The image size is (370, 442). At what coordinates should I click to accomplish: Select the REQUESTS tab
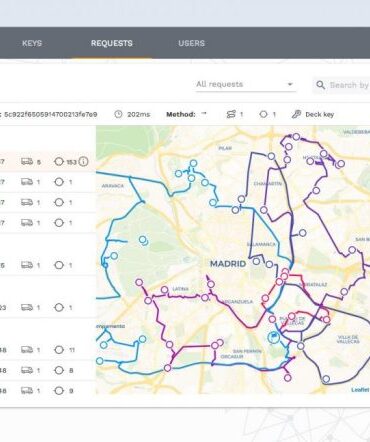coord(112,43)
